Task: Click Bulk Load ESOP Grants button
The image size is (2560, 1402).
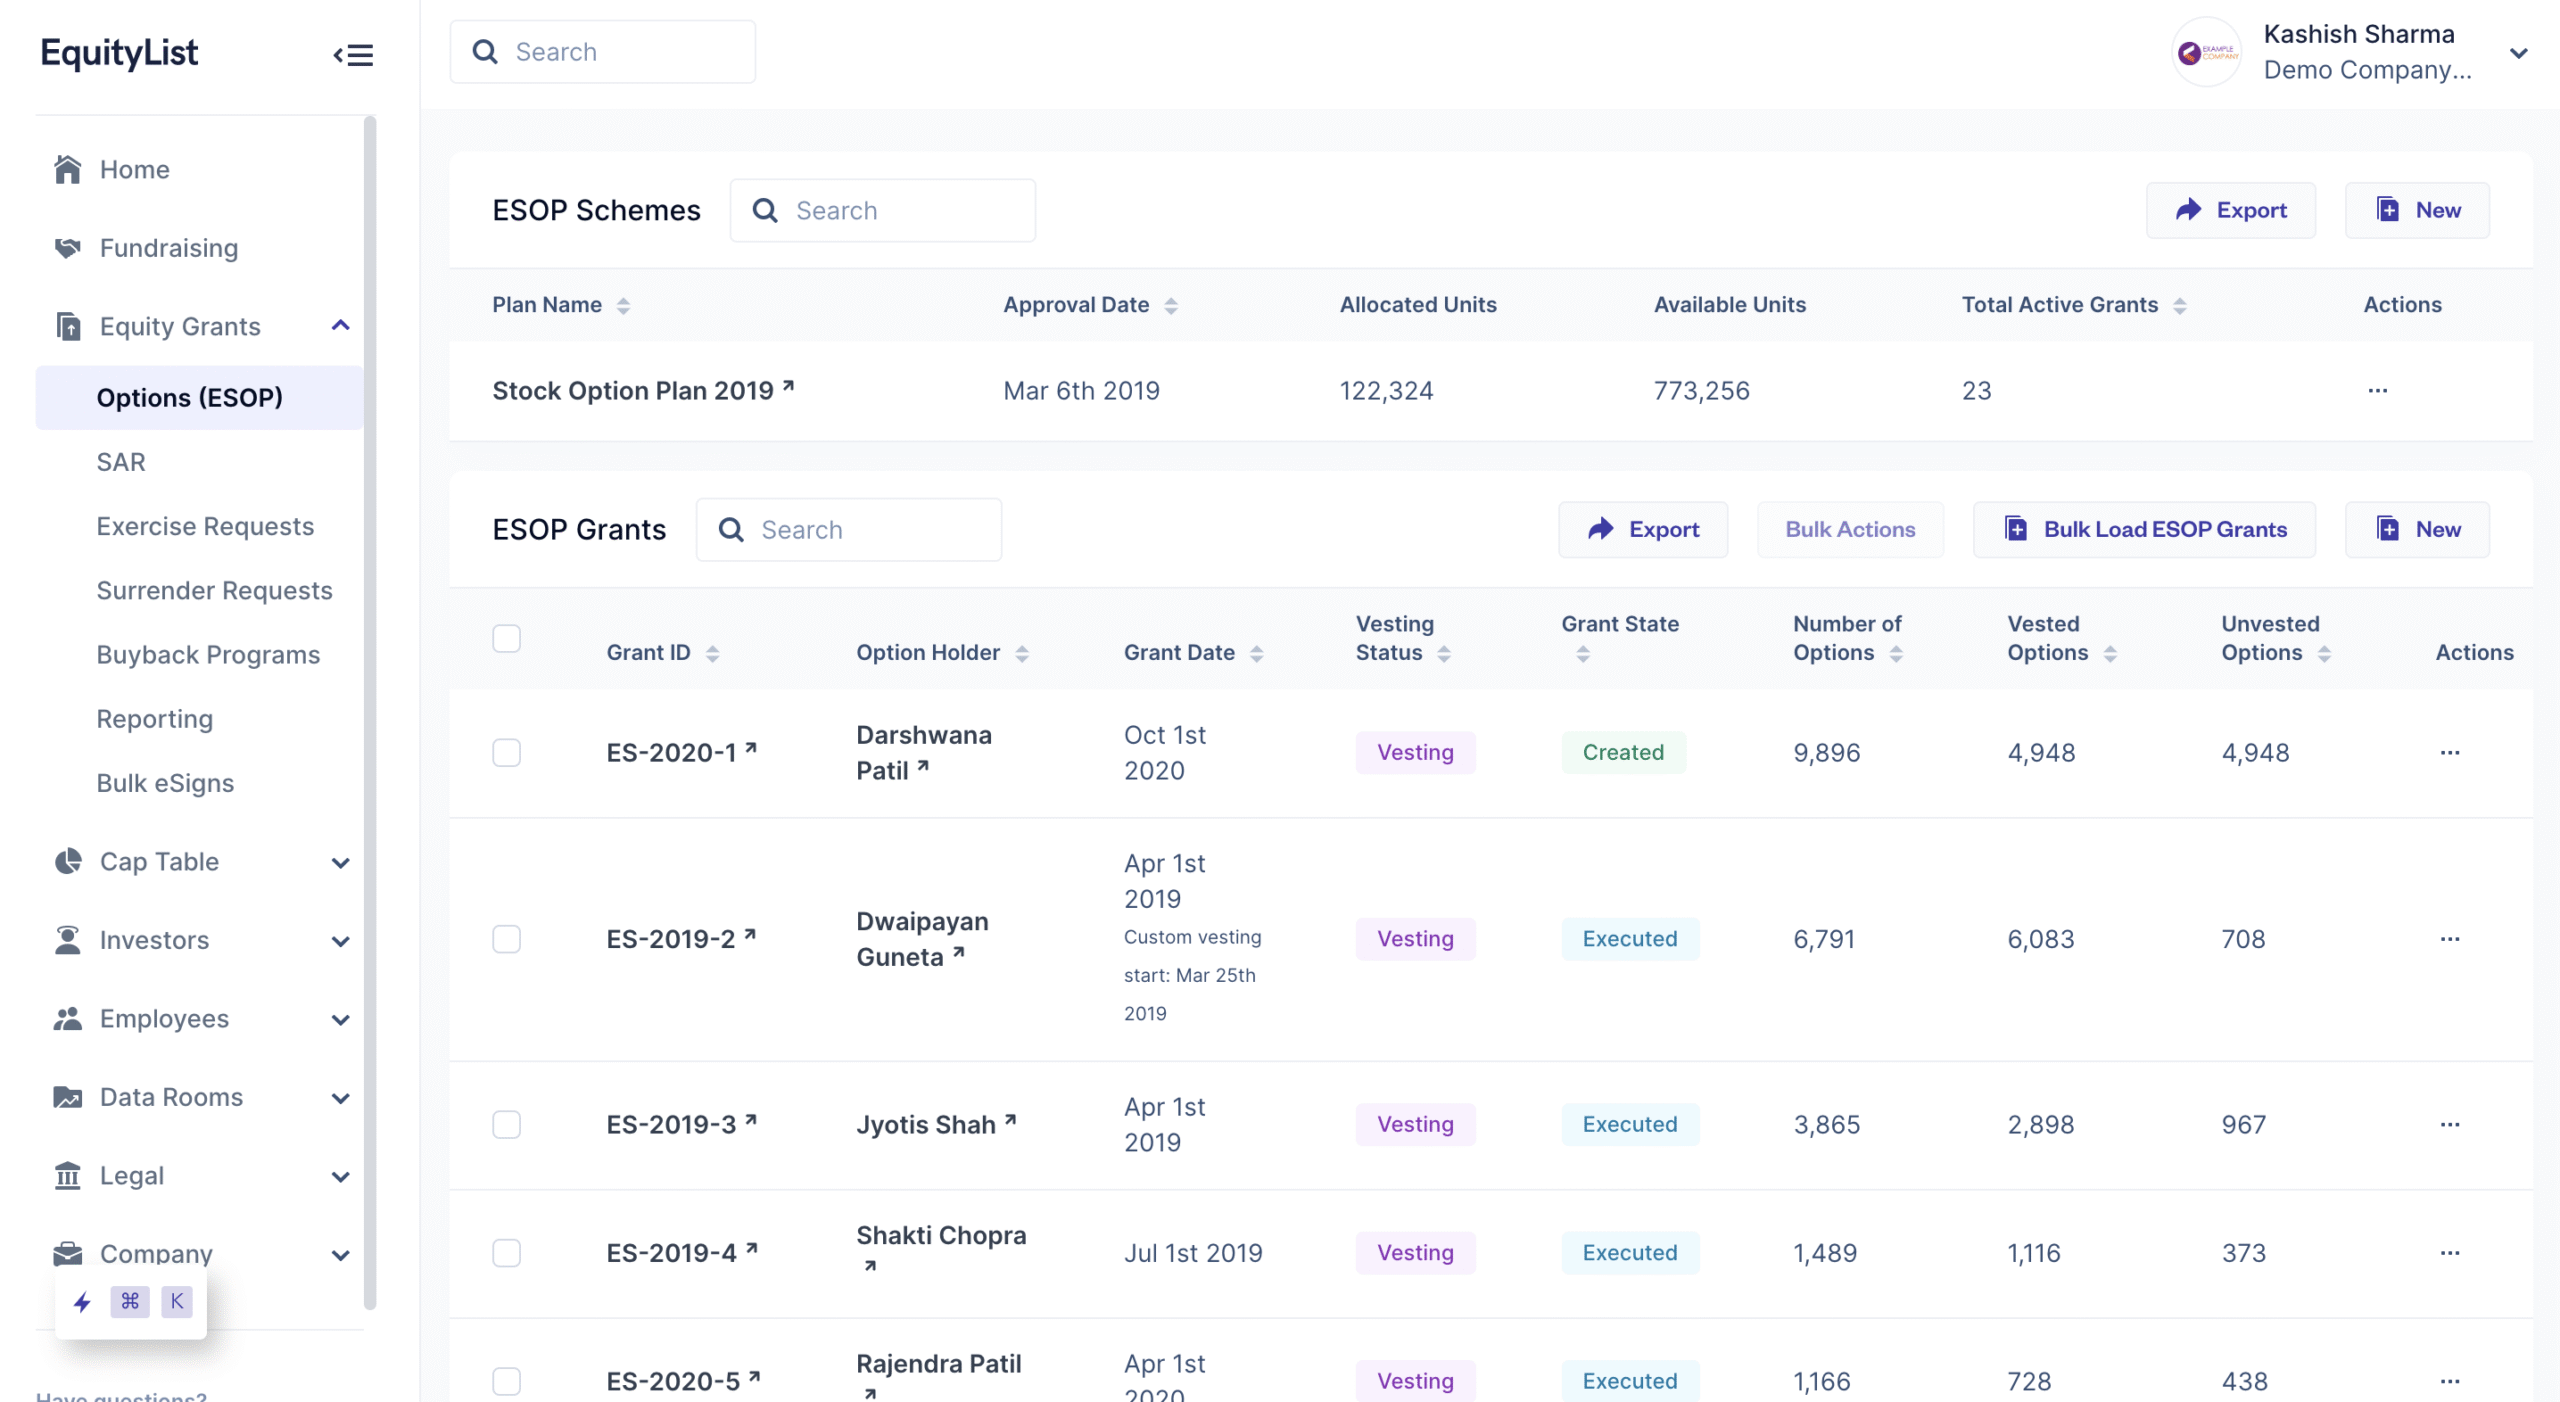Action: (2144, 529)
